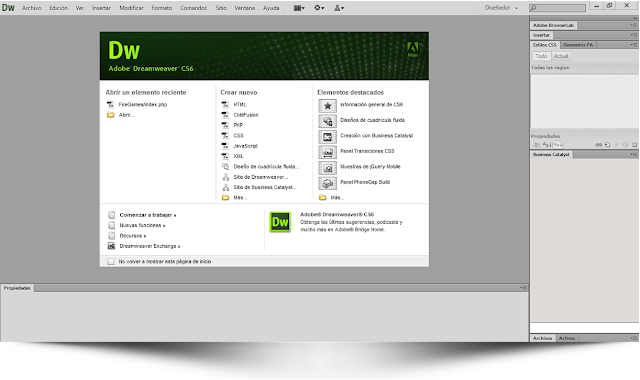640x380 pixels.
Task: Click the PHP new document icon
Action: click(x=225, y=125)
